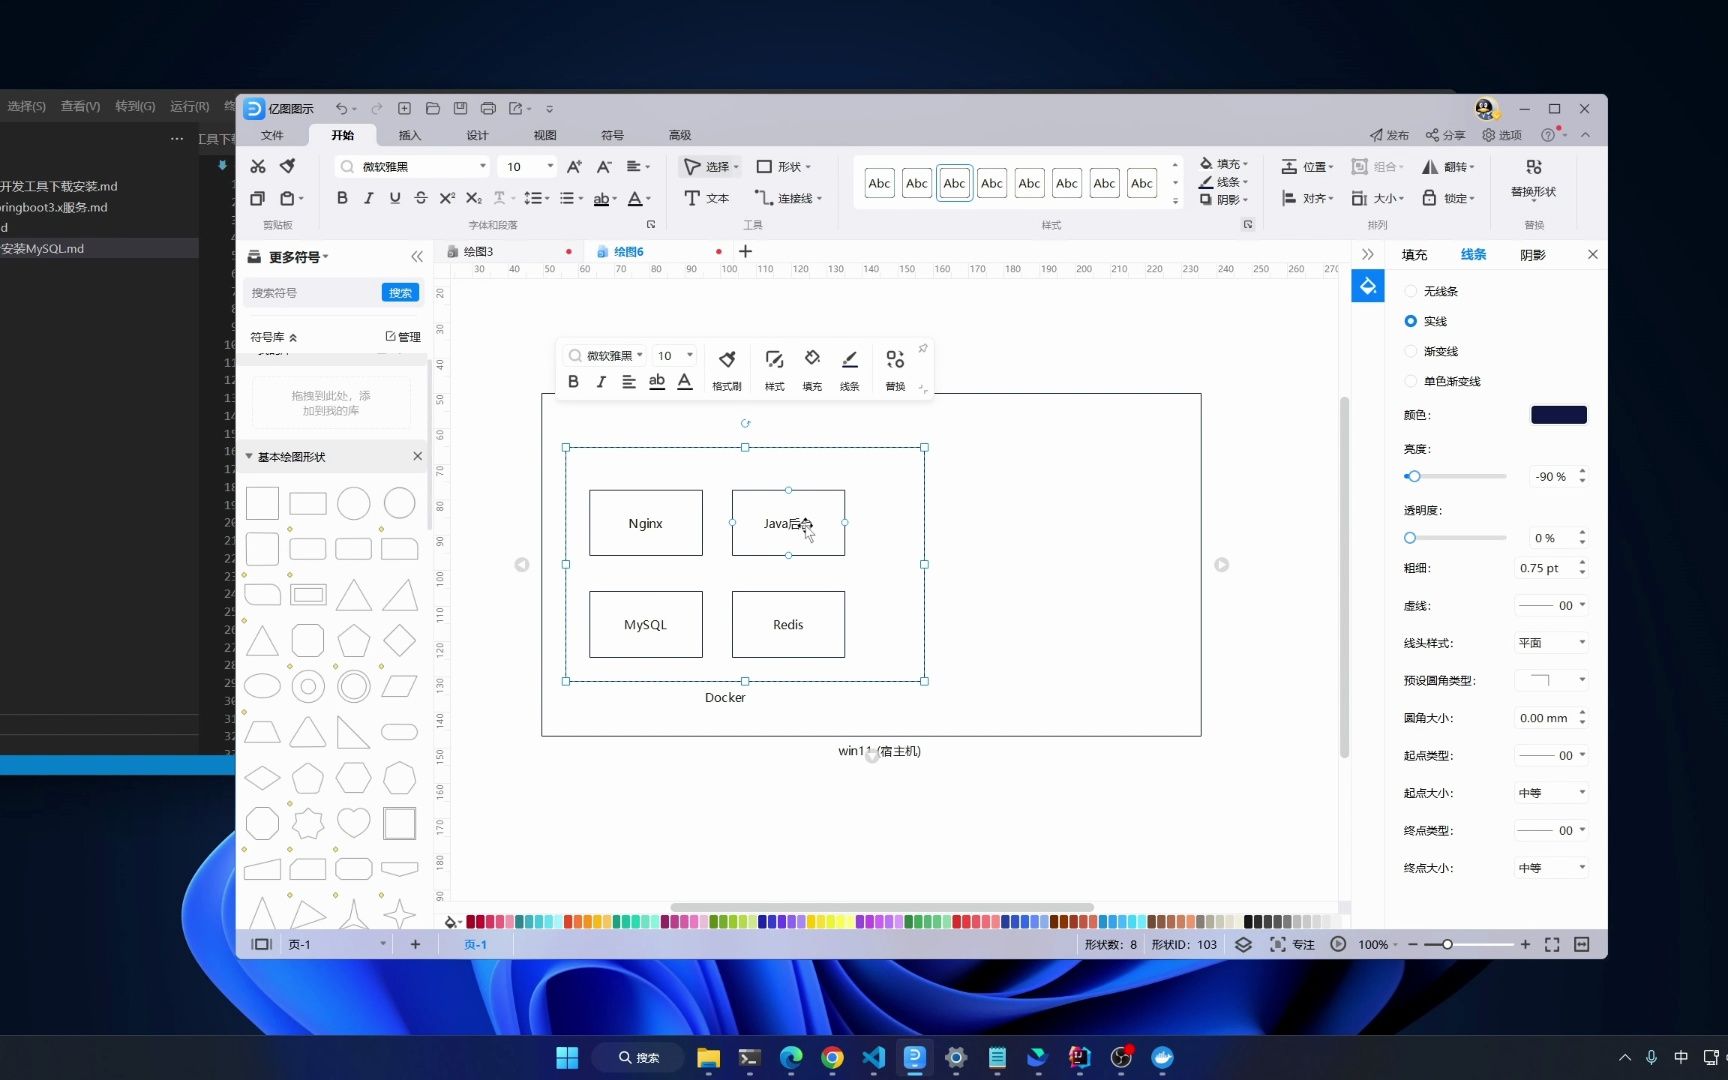
Task: Toggle pin on floating toolbar
Action: [922, 349]
